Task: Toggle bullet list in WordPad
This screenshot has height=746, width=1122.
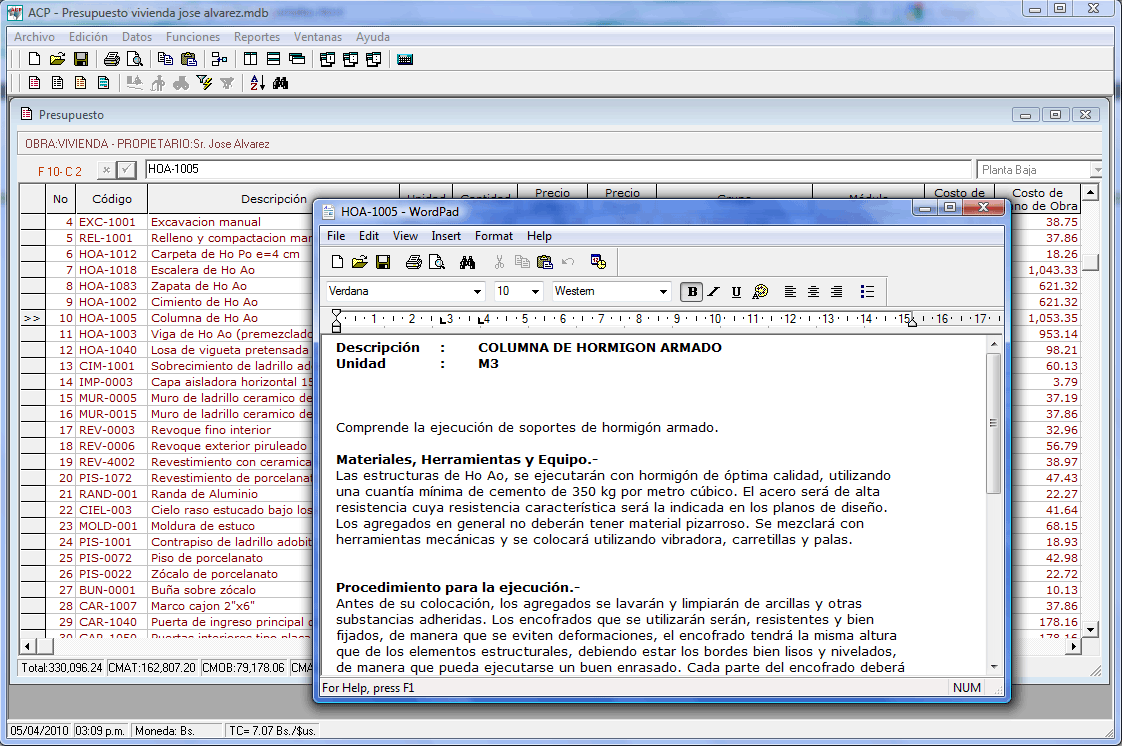Action: [867, 292]
